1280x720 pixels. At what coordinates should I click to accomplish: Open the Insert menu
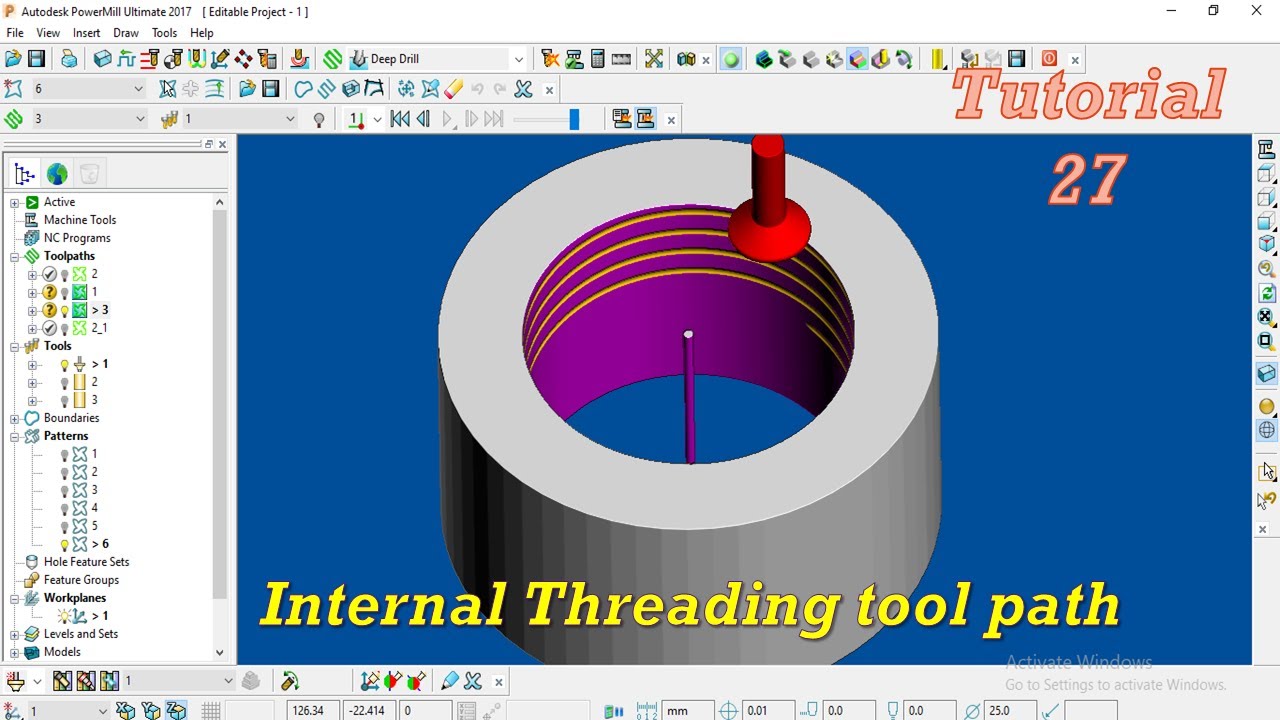[x=87, y=33]
